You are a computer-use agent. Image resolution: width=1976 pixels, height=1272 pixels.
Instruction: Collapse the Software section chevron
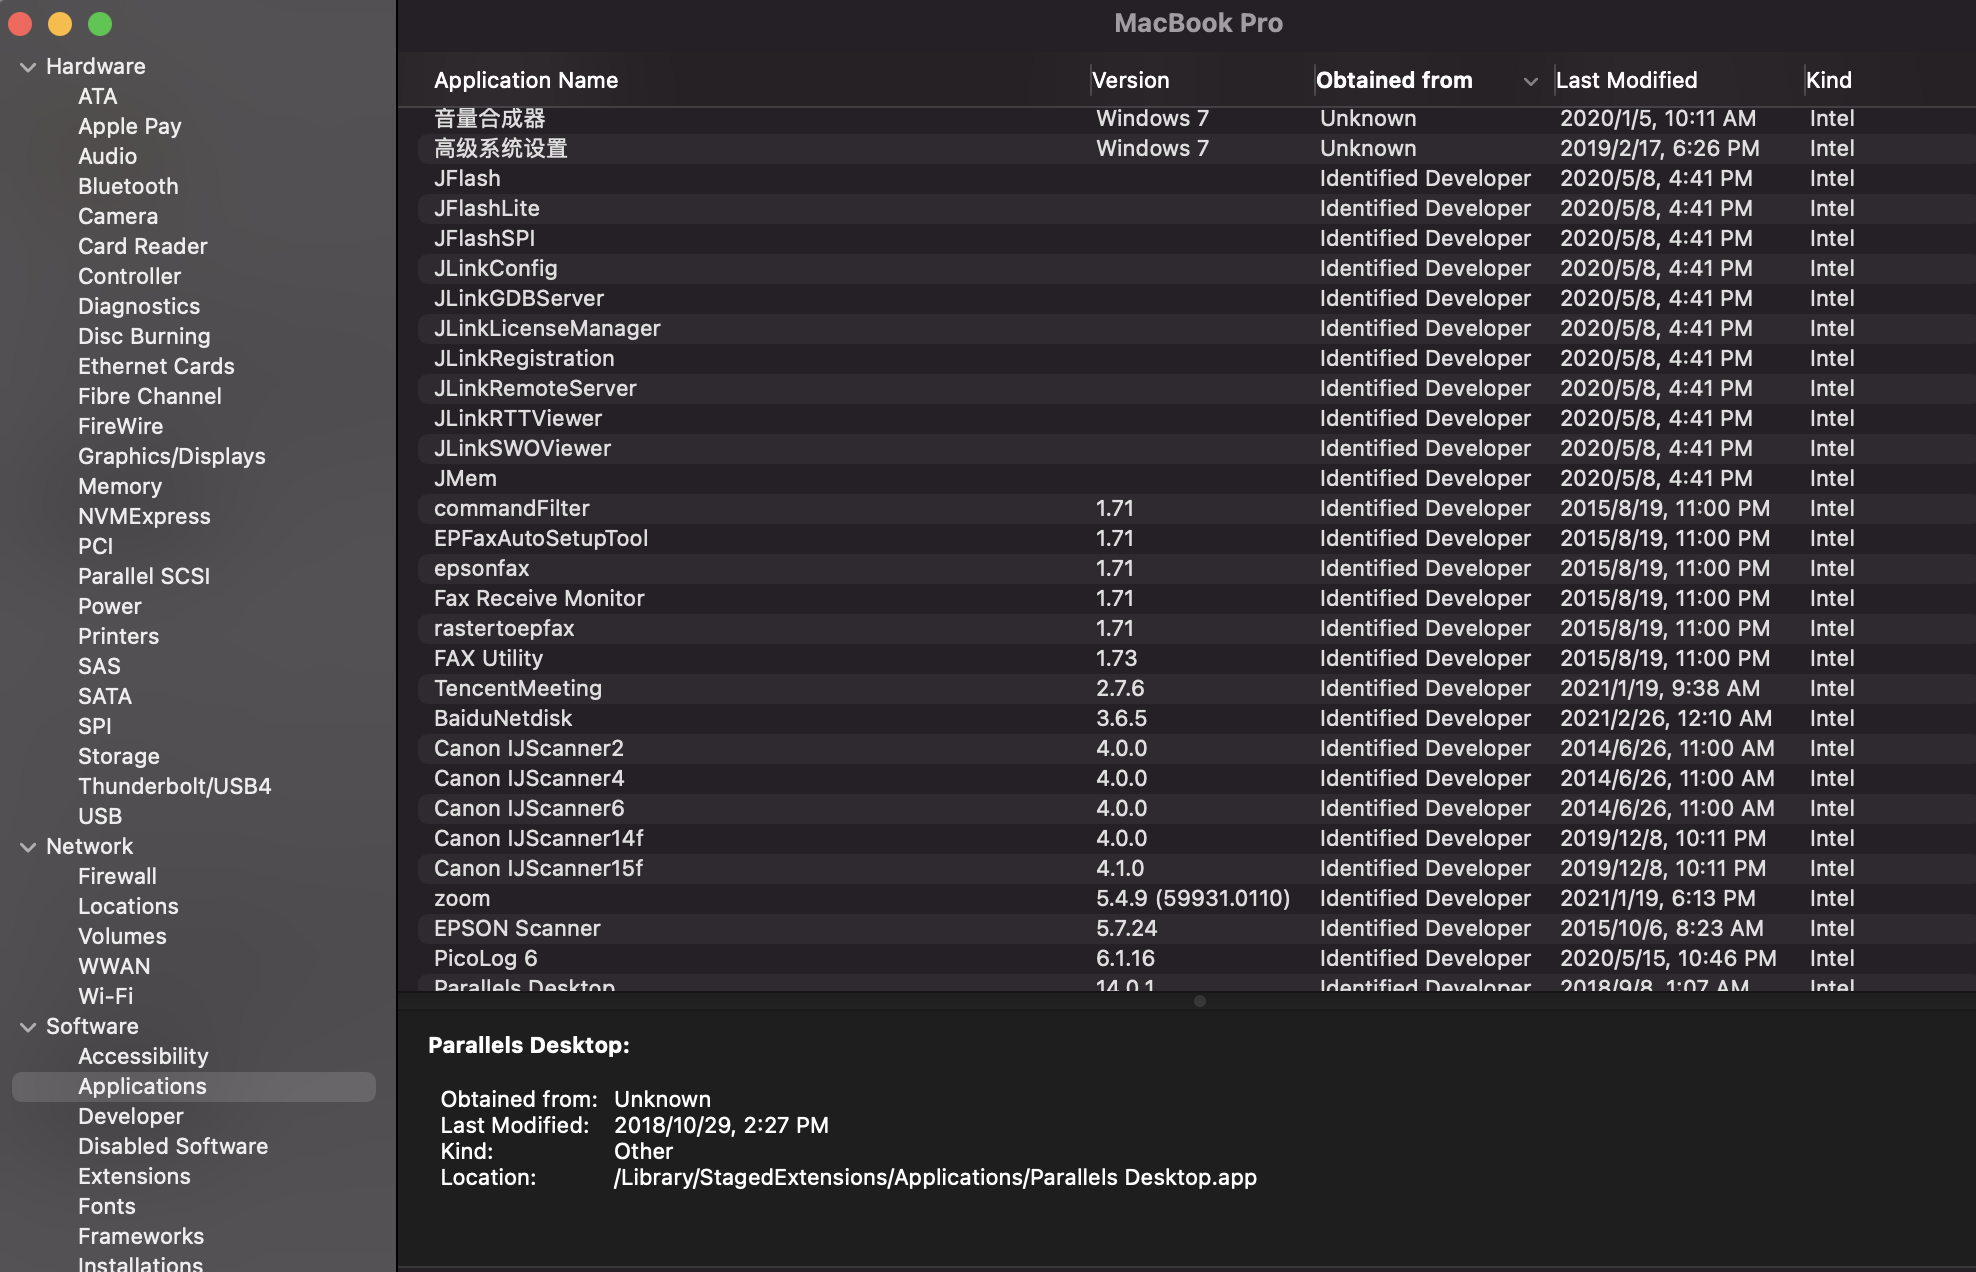tap(28, 1027)
